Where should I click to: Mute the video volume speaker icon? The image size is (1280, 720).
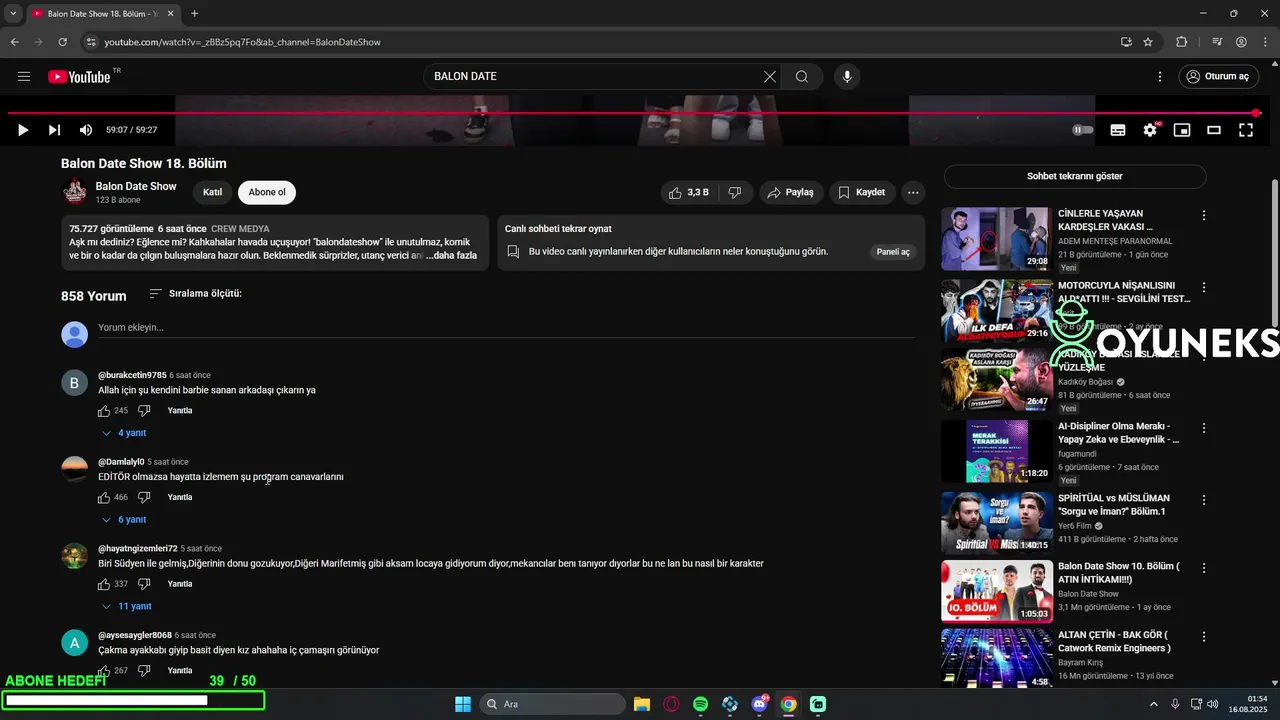coord(86,130)
